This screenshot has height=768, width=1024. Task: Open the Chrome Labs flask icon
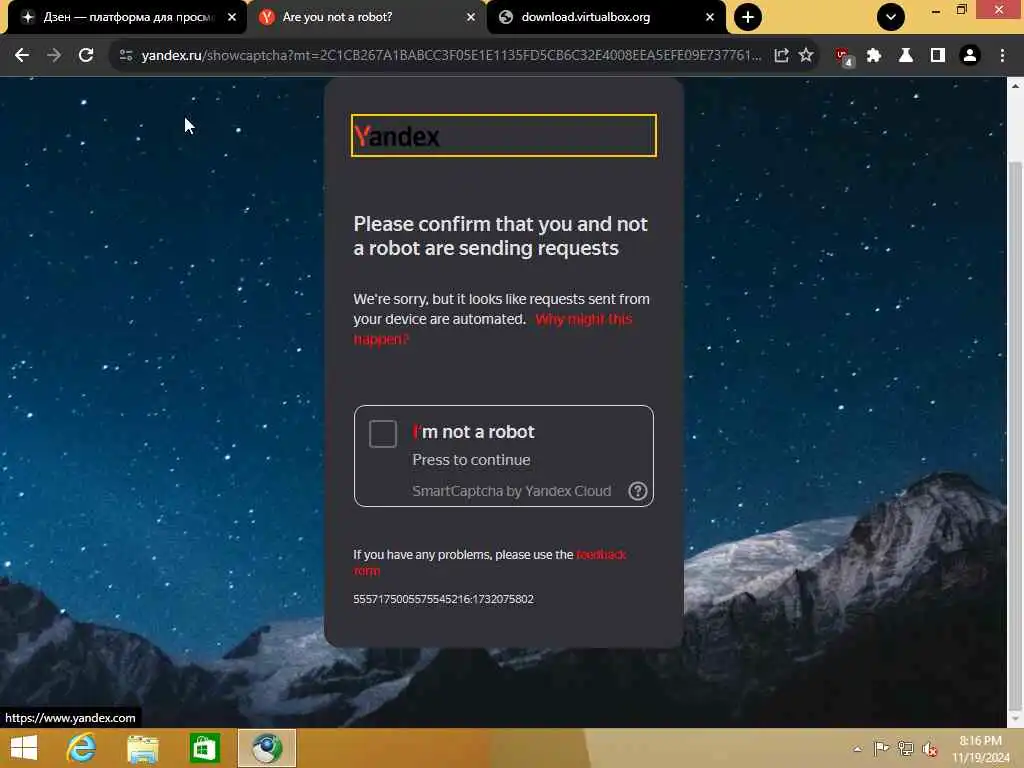coord(906,56)
